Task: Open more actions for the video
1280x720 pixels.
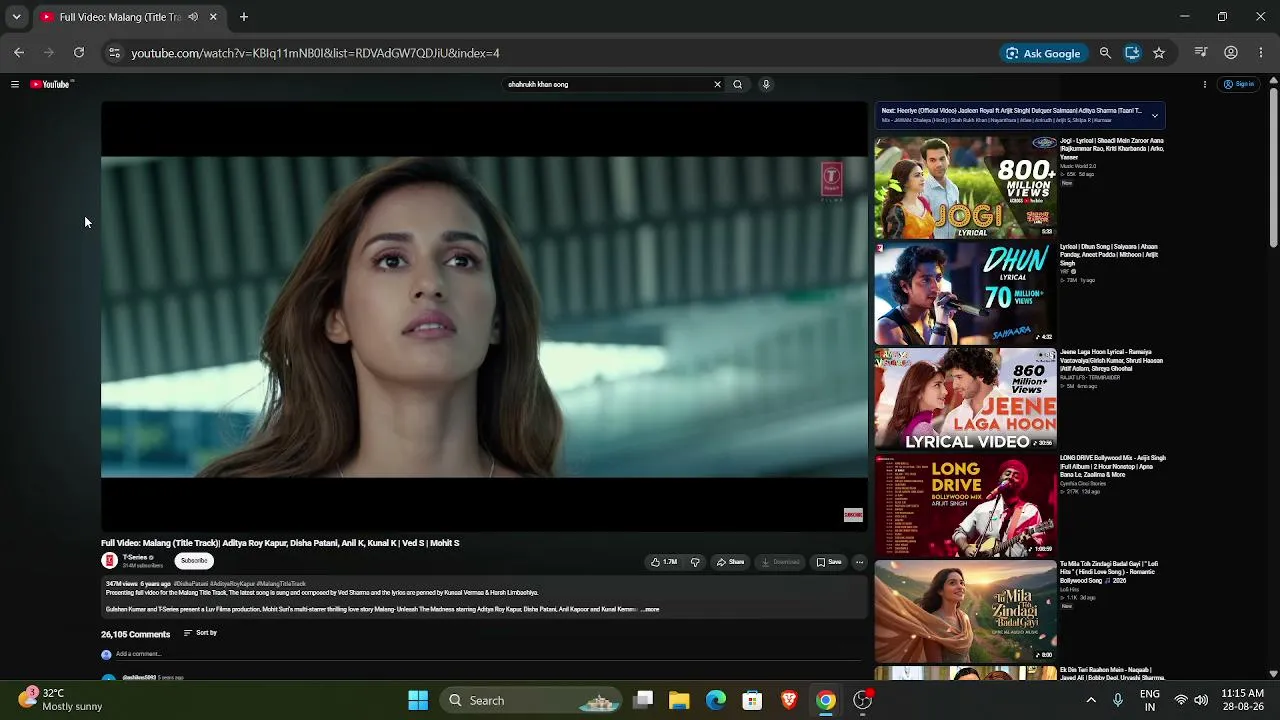Action: tap(859, 562)
